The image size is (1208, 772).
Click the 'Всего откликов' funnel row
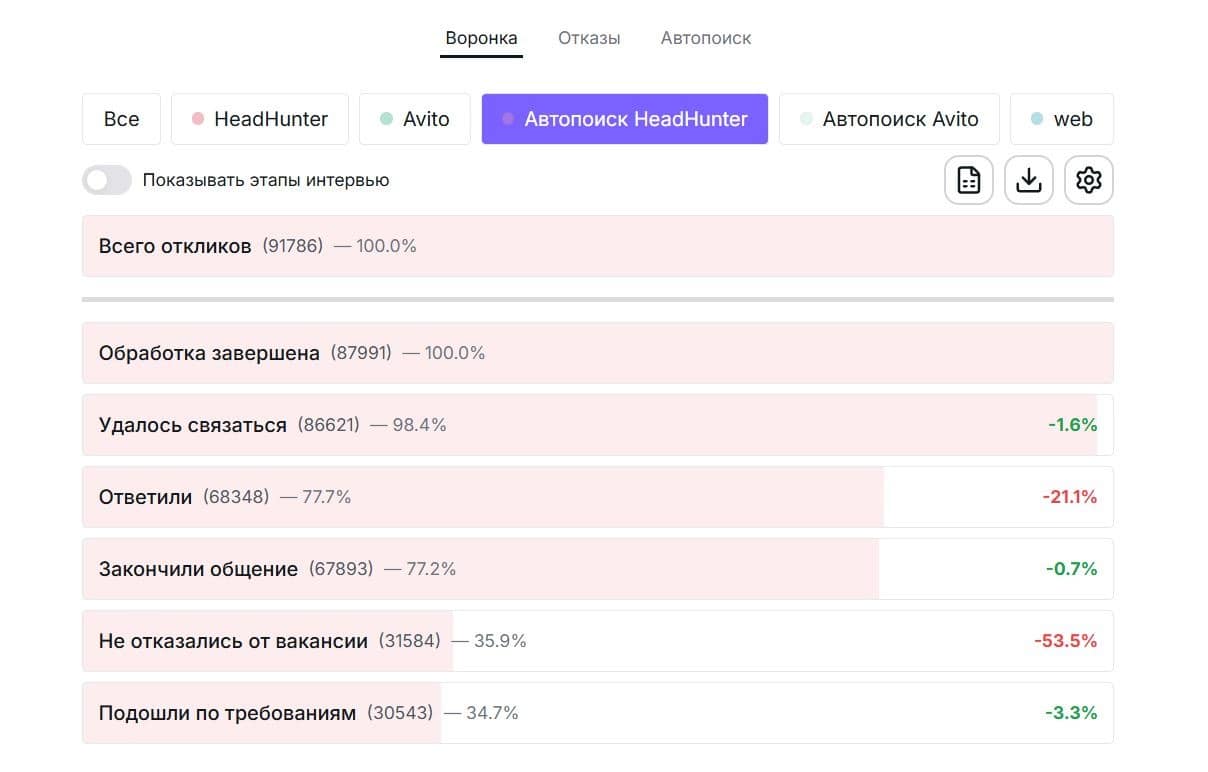pyautogui.click(x=598, y=246)
